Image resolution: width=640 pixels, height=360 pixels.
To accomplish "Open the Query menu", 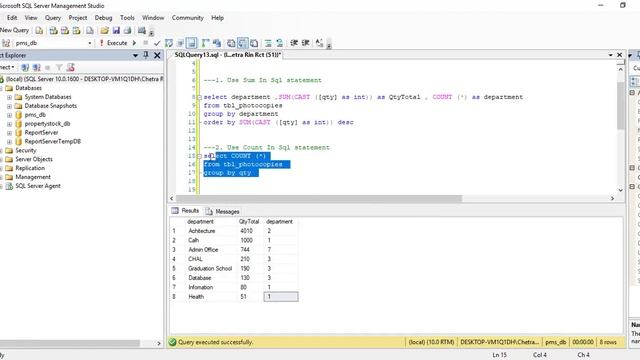I will 53,18.
